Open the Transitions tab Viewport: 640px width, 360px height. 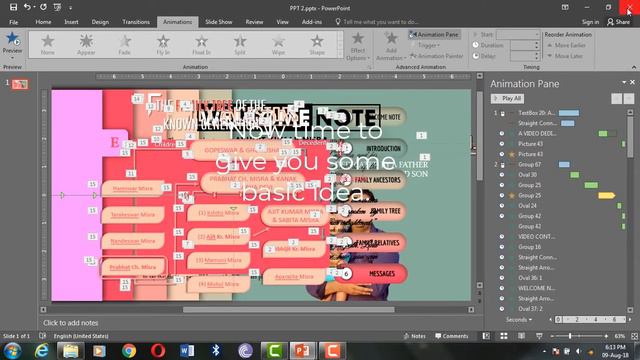pos(136,22)
